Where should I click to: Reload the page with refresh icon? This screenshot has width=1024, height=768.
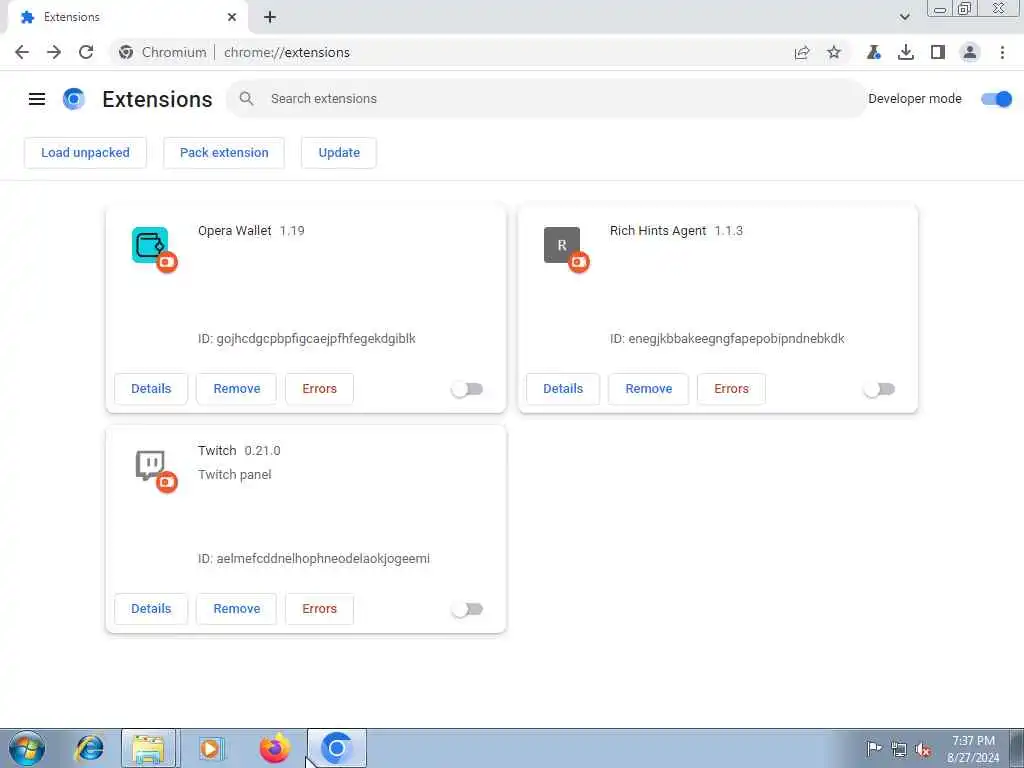[x=86, y=52]
